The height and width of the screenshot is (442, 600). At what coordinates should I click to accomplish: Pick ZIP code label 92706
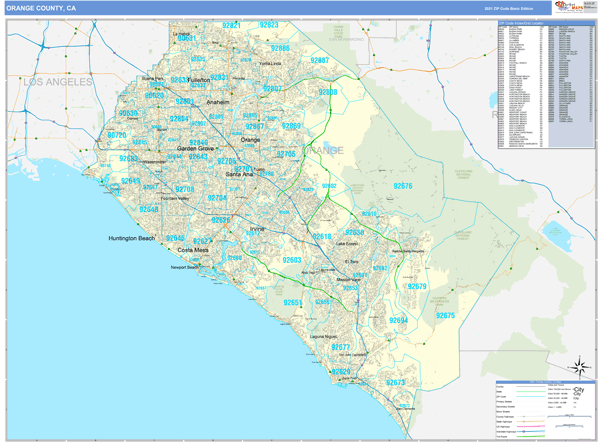pyautogui.click(x=227, y=161)
